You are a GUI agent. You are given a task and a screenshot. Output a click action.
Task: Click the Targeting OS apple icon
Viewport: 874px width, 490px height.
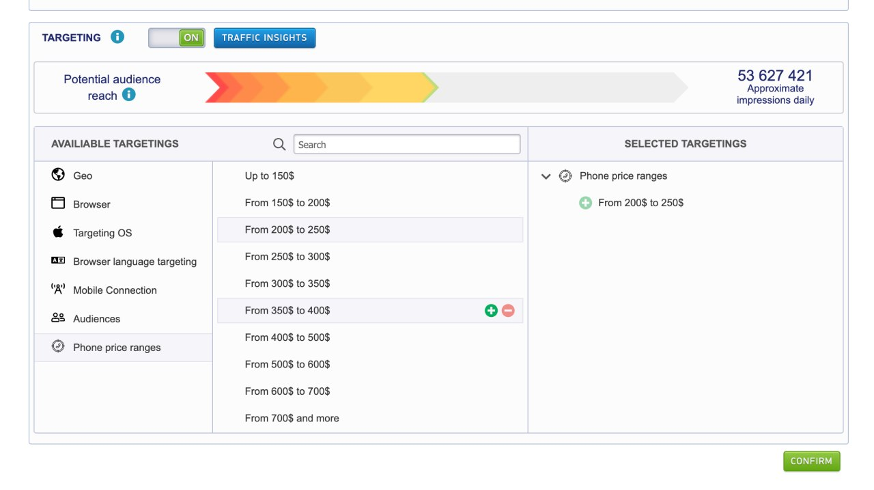[x=58, y=232]
